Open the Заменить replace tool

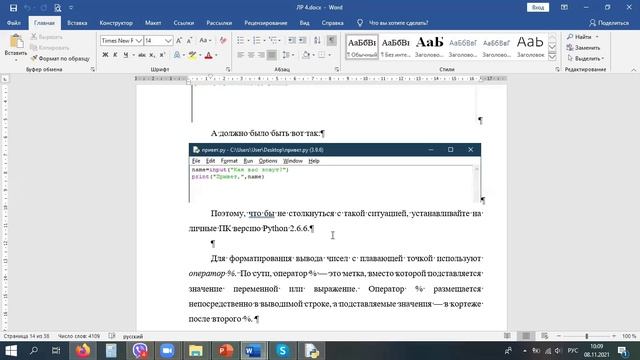pyautogui.click(x=584, y=48)
